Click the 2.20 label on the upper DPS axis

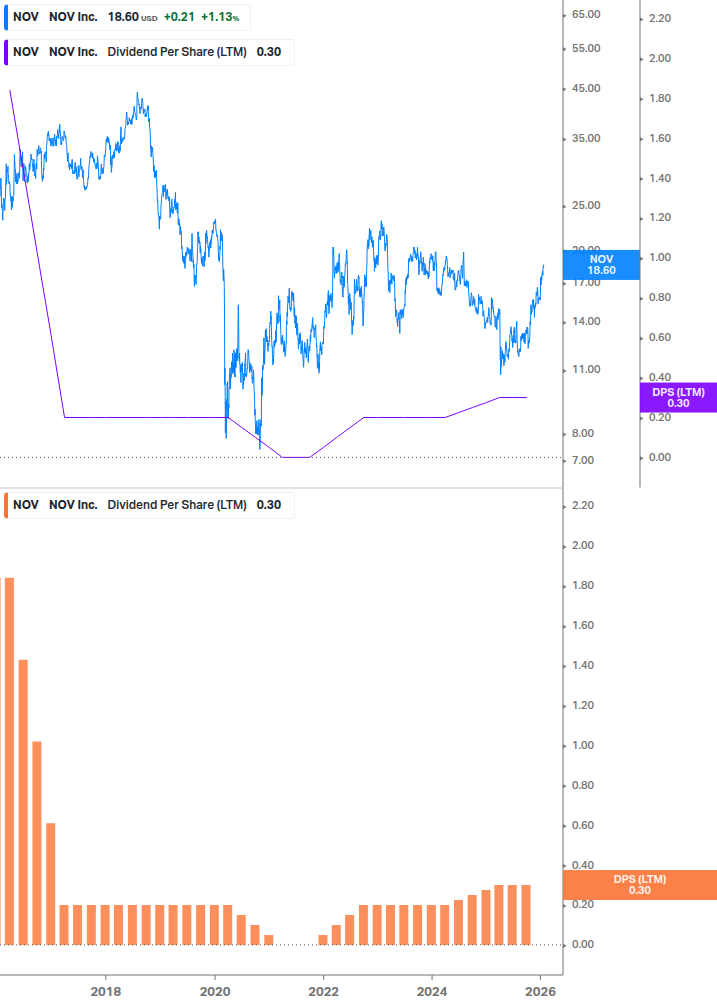659,19
